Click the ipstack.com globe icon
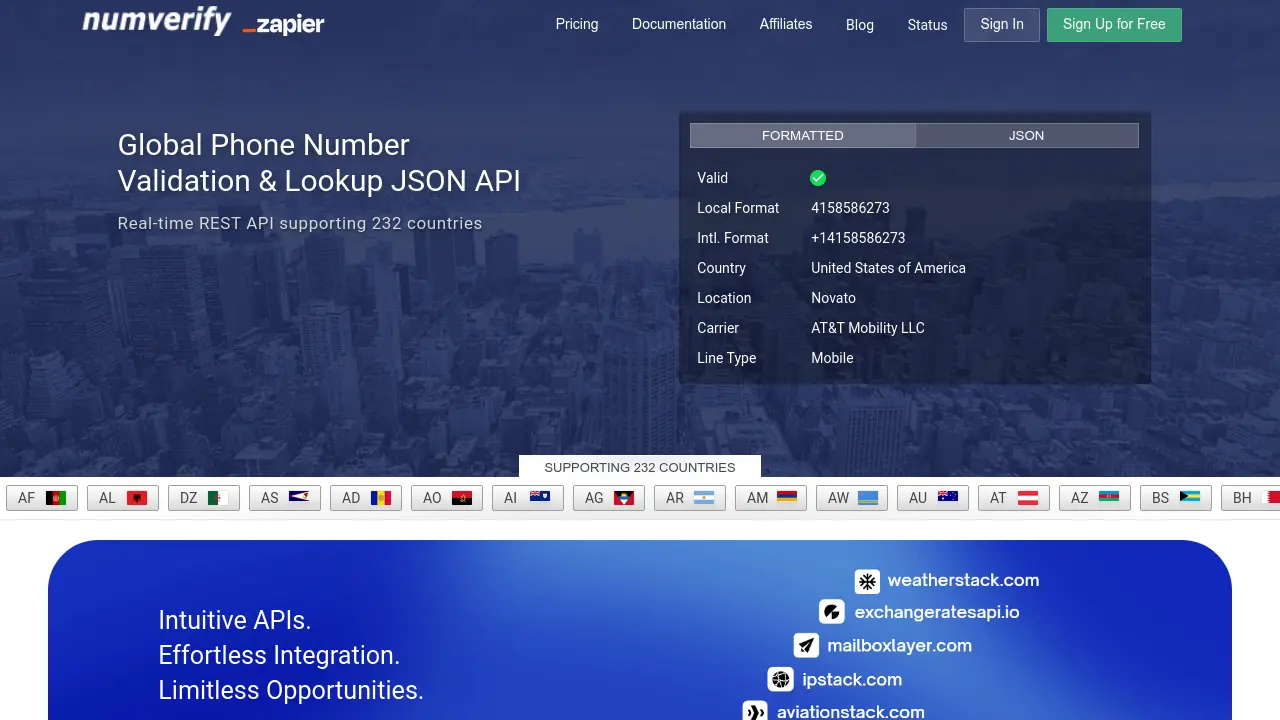The height and width of the screenshot is (720, 1280). pyautogui.click(x=780, y=680)
